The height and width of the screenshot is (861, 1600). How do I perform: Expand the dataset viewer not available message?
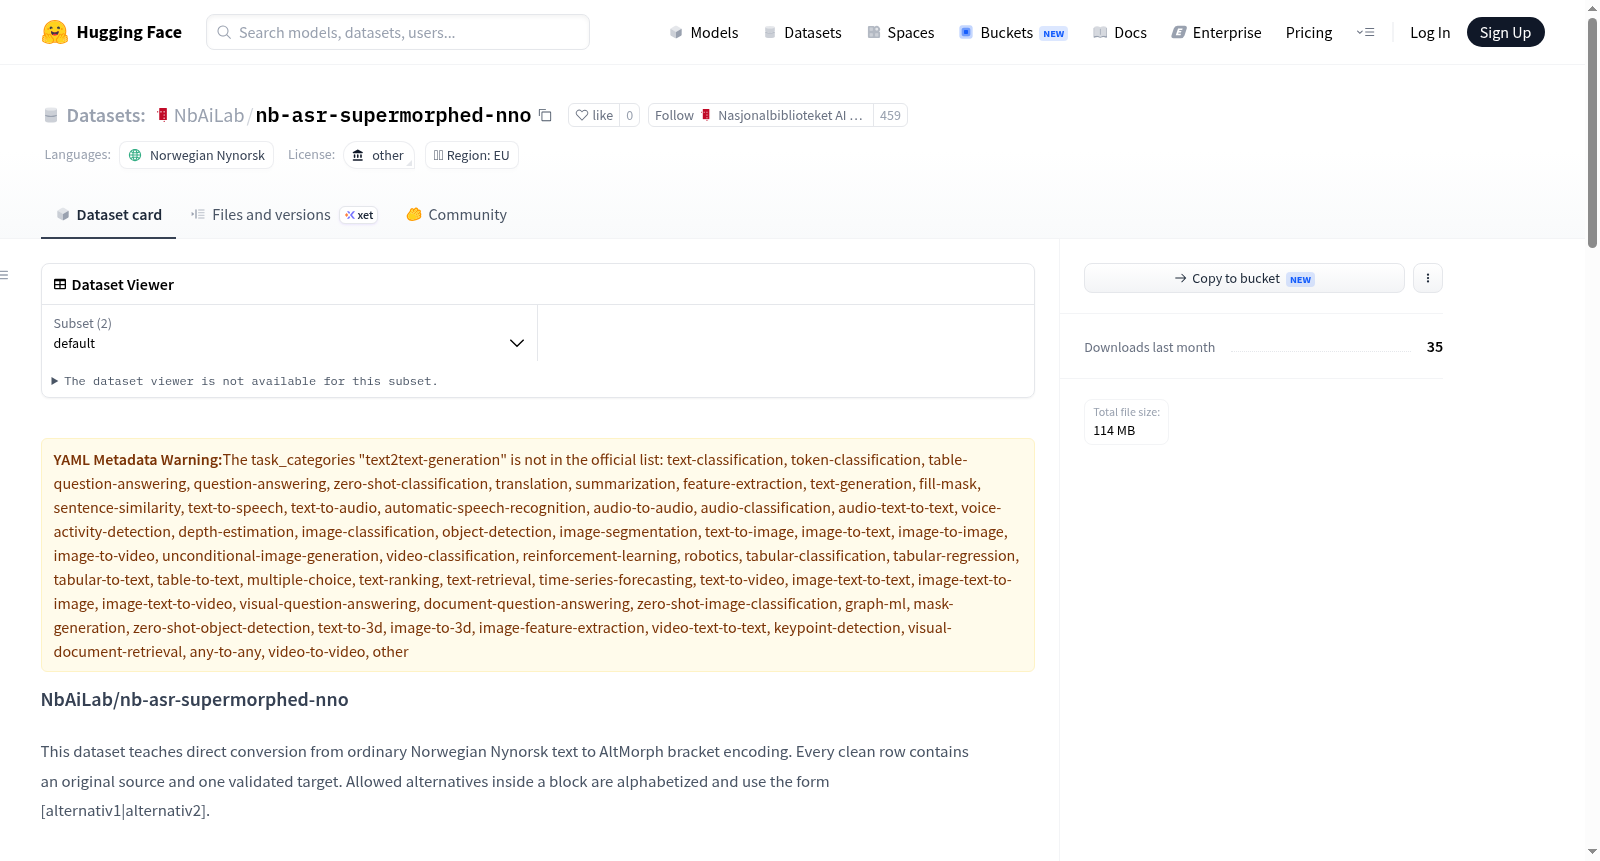point(245,381)
